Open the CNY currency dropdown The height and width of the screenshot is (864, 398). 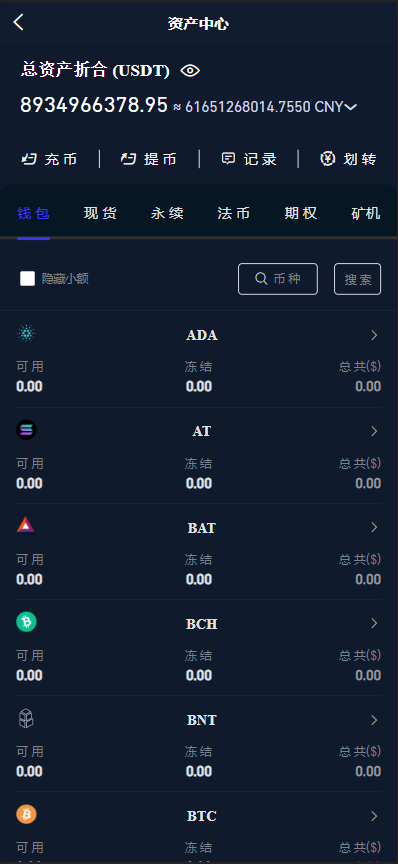click(351, 107)
